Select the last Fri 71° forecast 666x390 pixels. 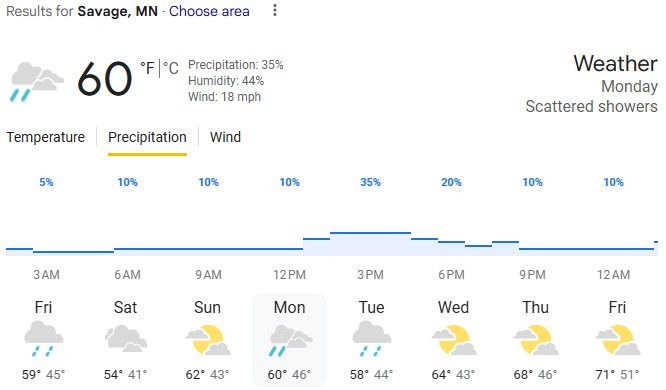click(x=618, y=340)
